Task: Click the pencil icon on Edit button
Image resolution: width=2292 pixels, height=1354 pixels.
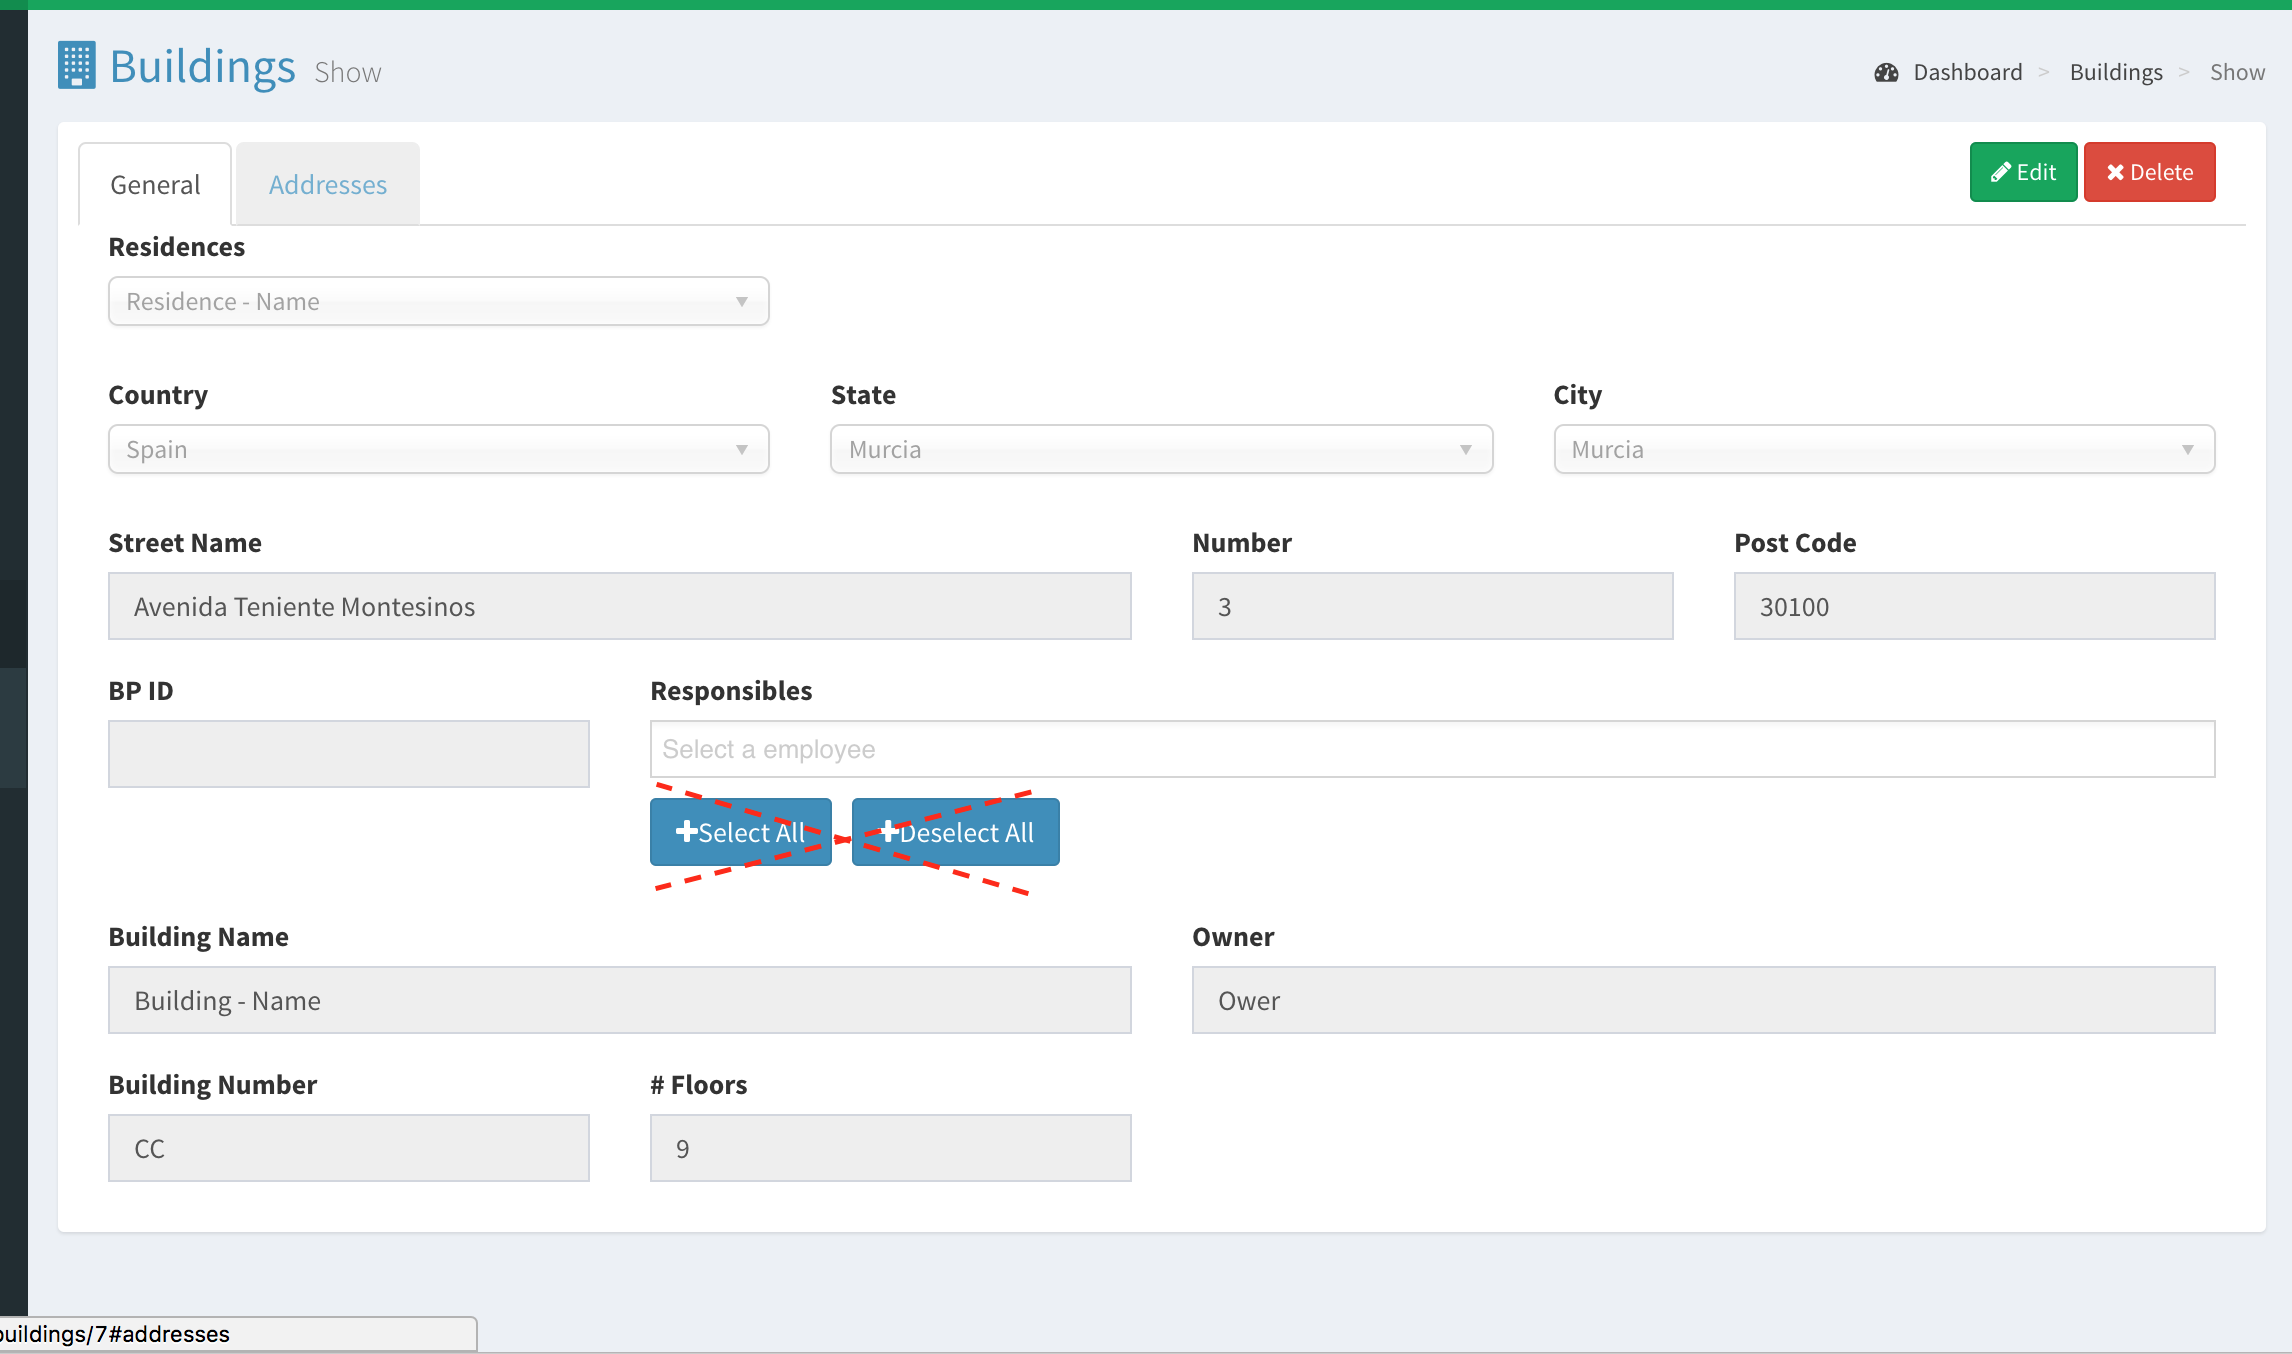Action: [x=2000, y=173]
